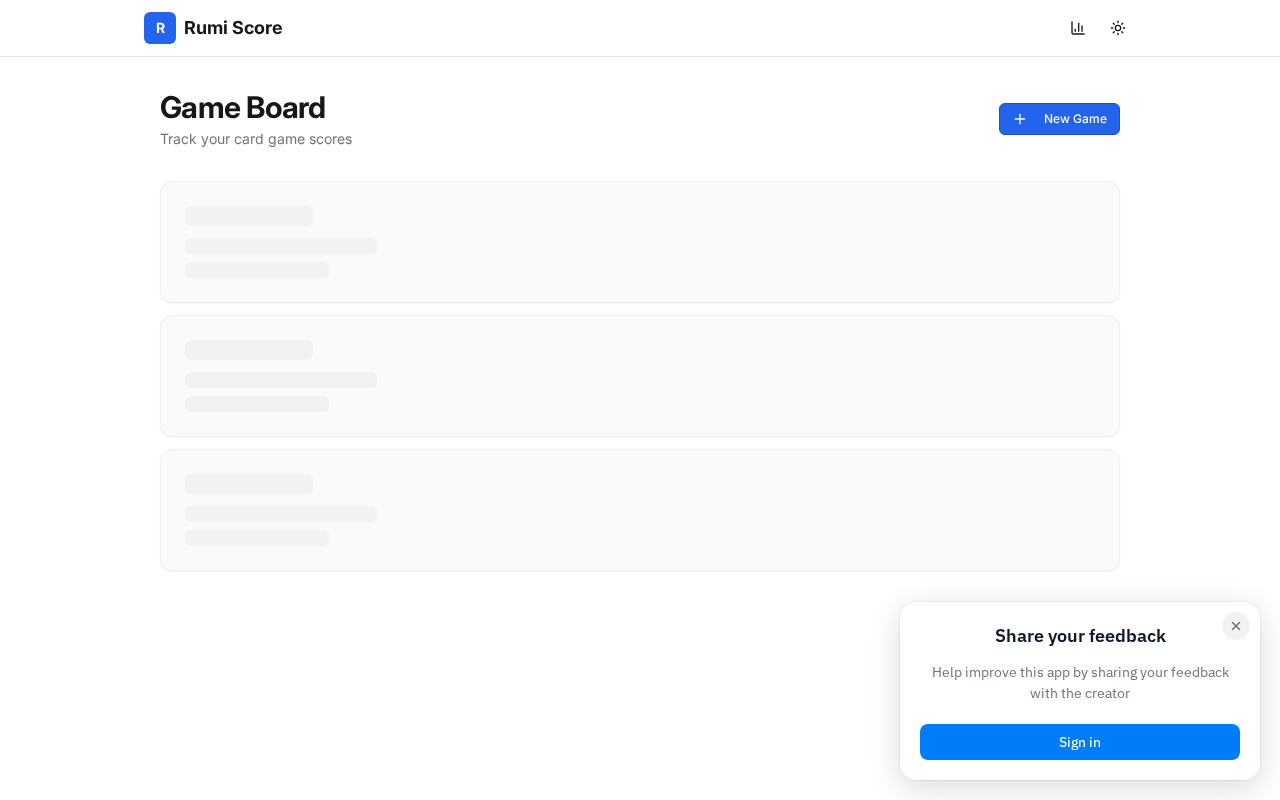
Task: Toggle light/dark theme with sun icon
Action: (1118, 28)
